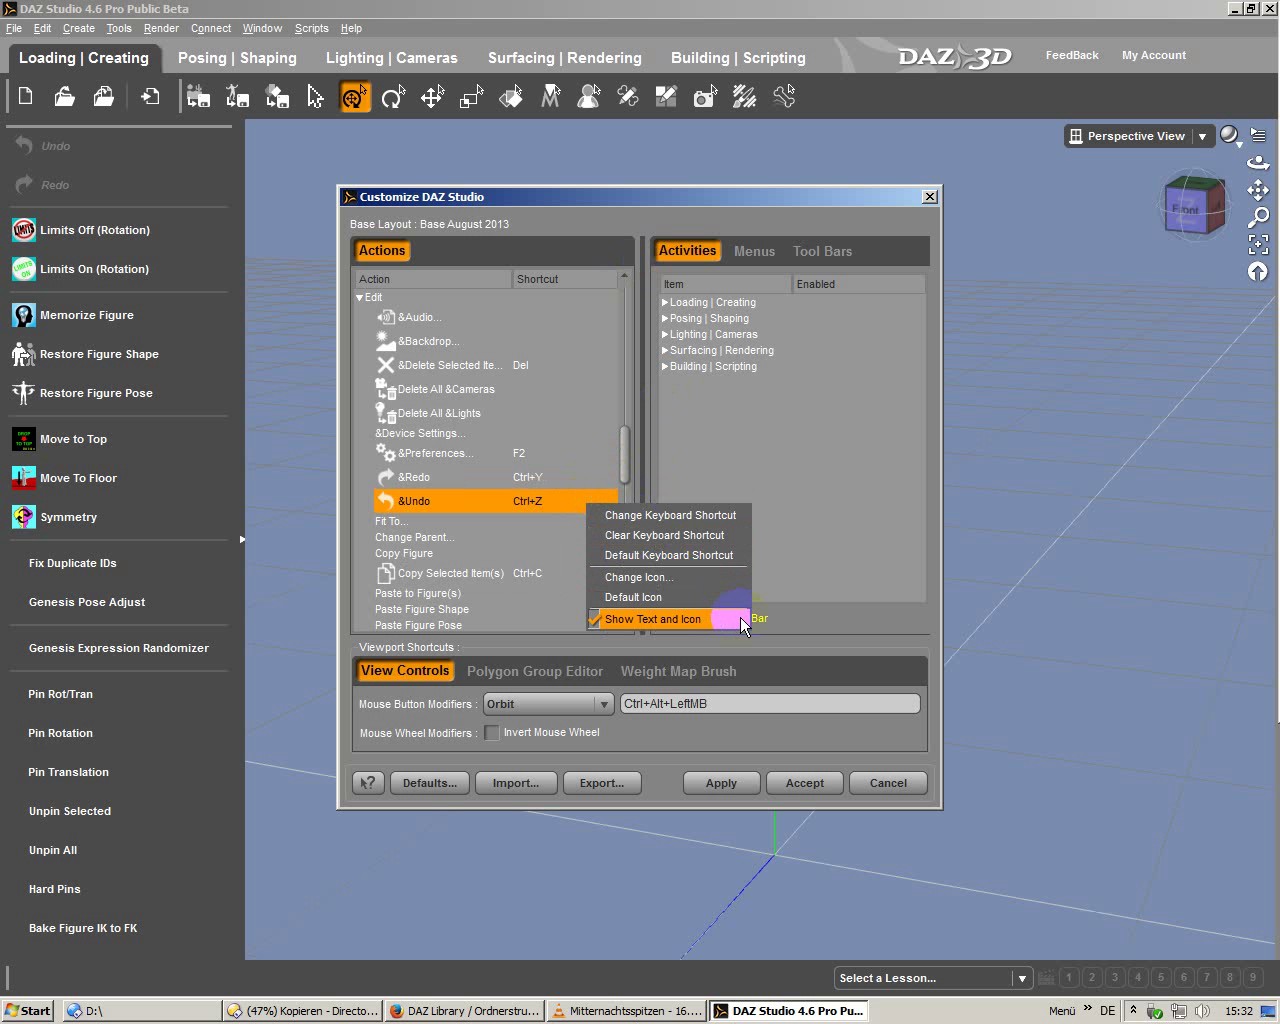Select the Rotate tool in toolbar
The image size is (1280, 1024).
393,97
